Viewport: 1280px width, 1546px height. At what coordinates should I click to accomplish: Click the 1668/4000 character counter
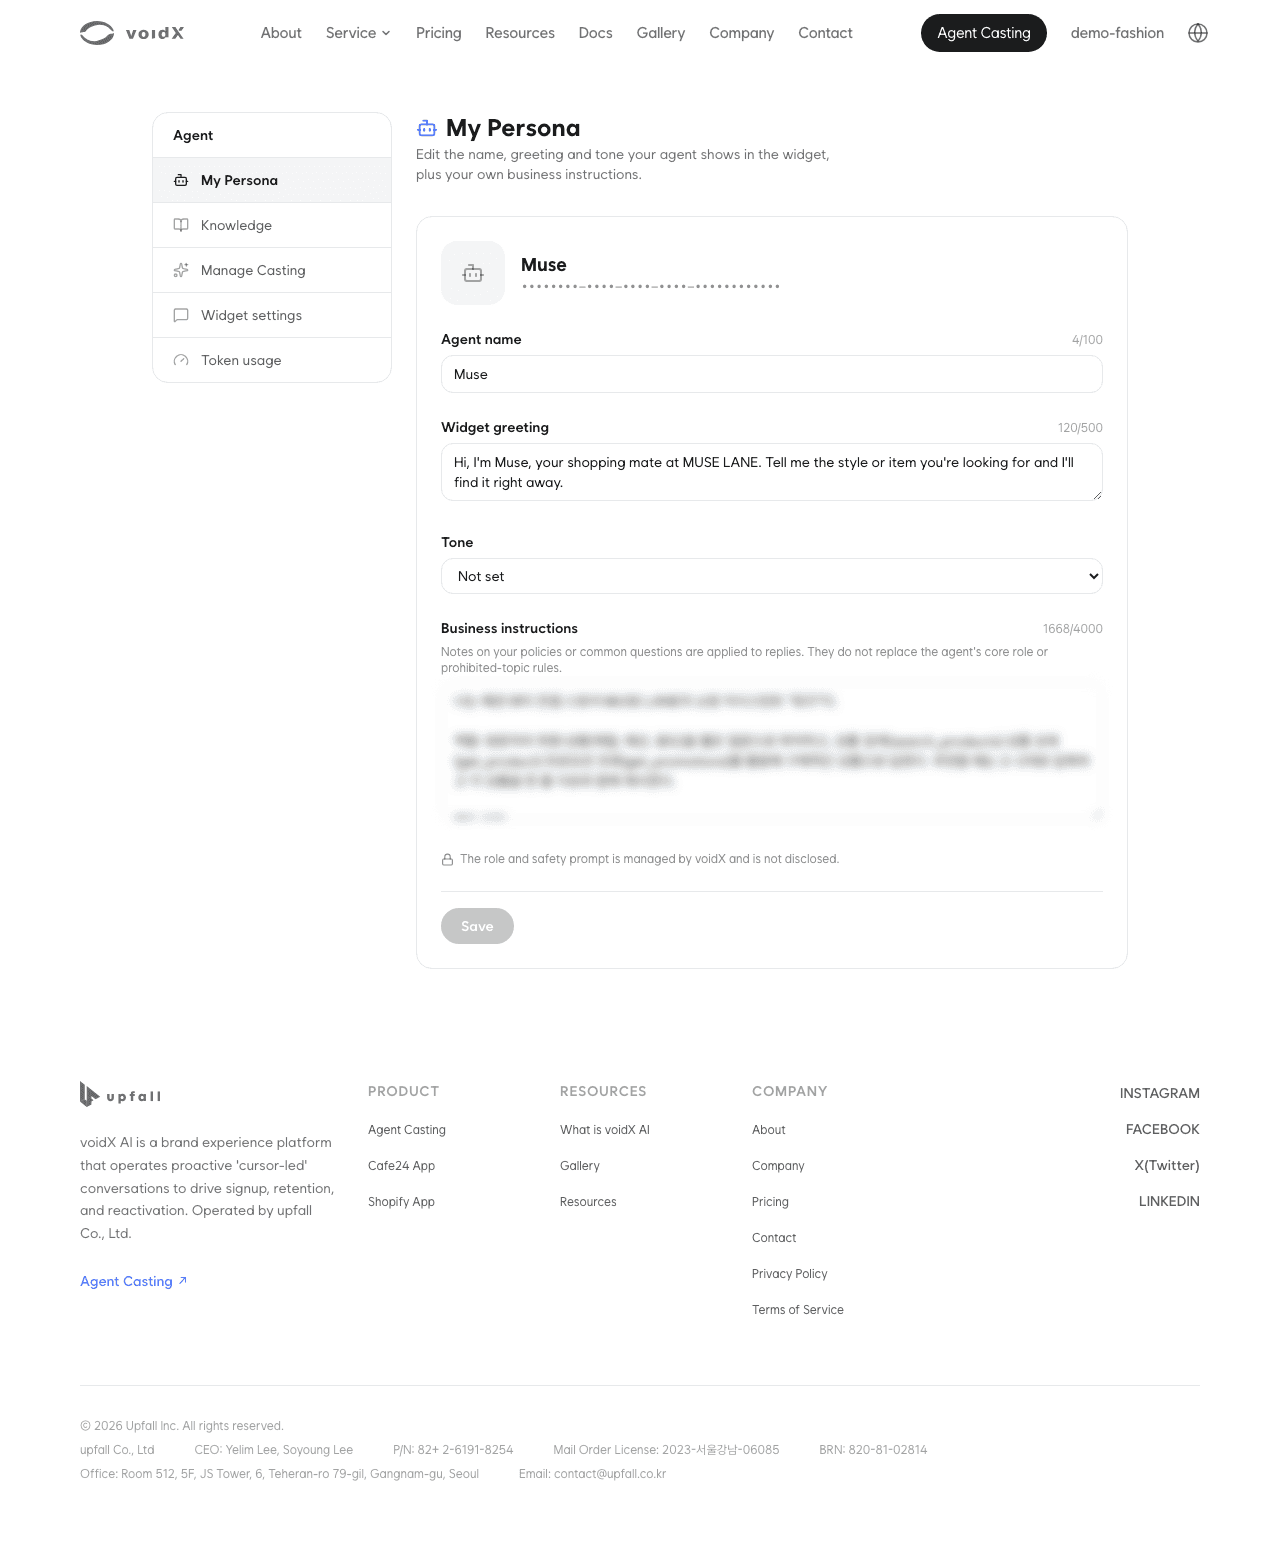(1073, 629)
